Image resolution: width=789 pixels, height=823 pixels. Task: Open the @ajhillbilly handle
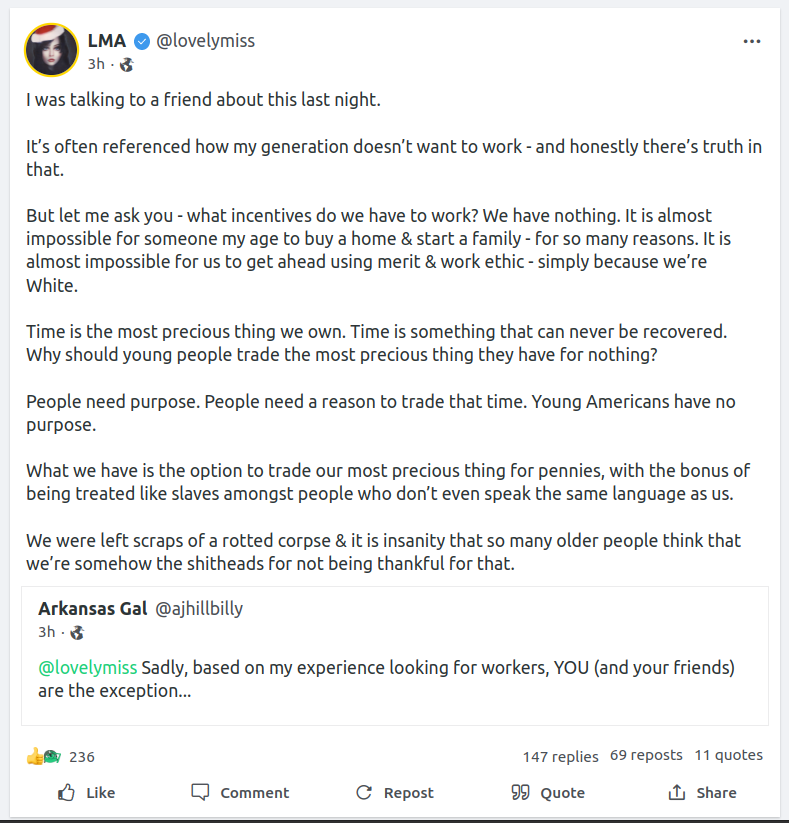coord(199,609)
